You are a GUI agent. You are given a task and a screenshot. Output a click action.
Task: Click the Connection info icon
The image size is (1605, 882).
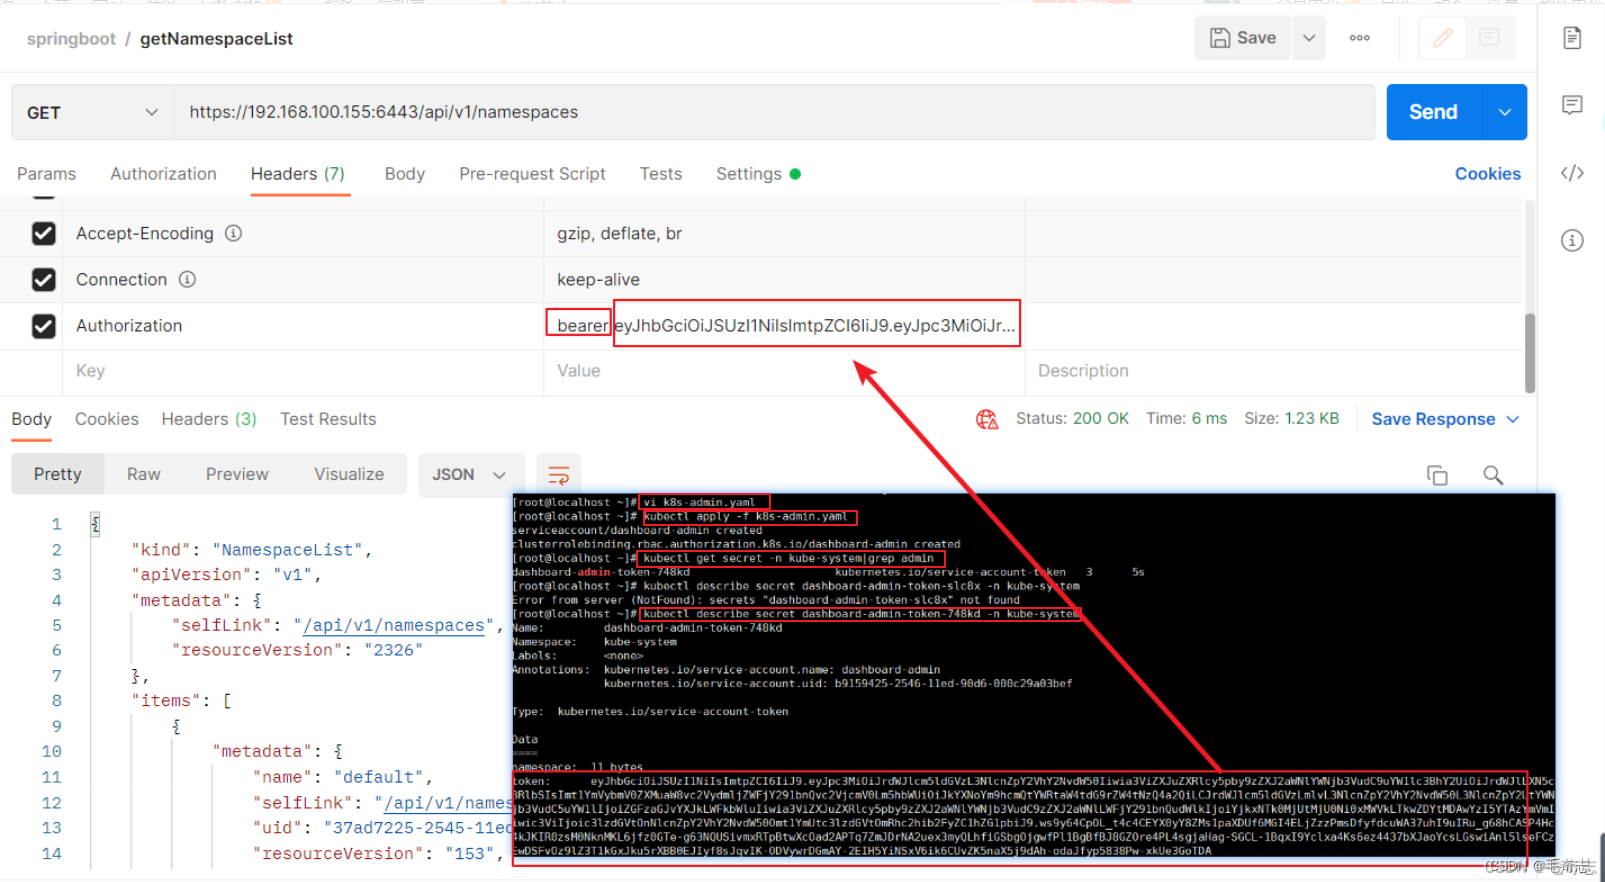coord(187,280)
